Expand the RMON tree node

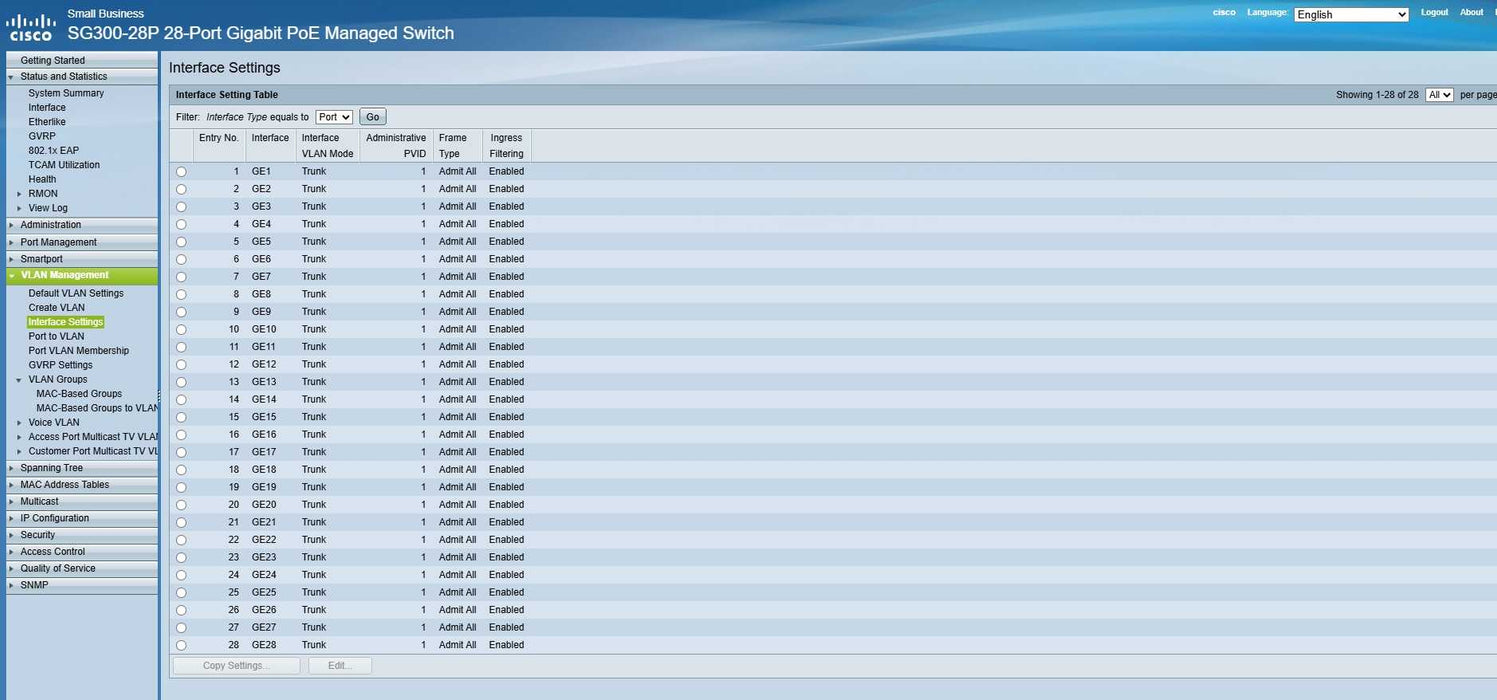coord(19,194)
